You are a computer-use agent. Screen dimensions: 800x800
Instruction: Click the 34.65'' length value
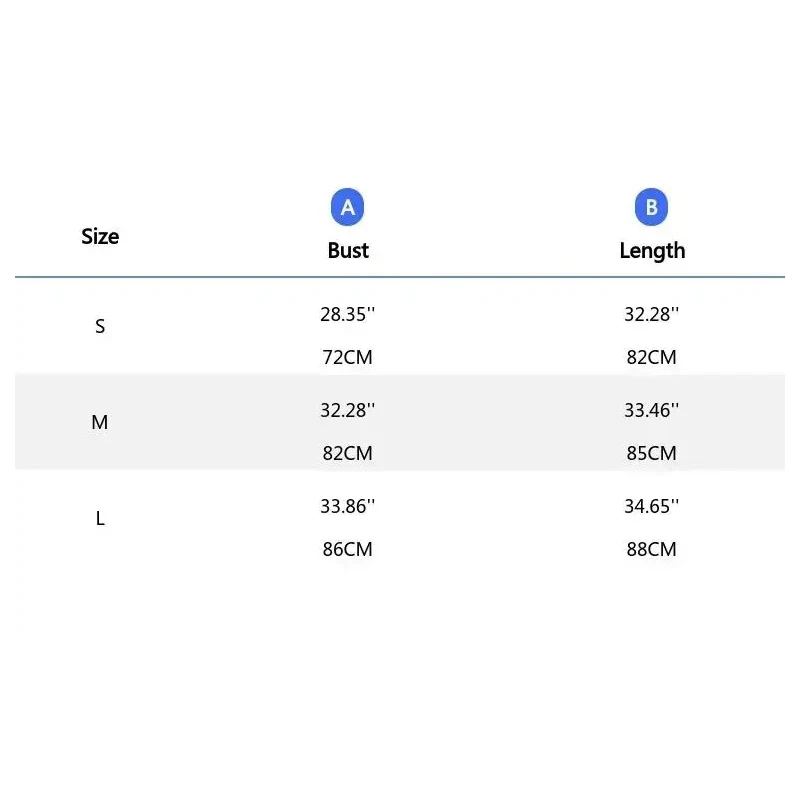click(x=651, y=506)
